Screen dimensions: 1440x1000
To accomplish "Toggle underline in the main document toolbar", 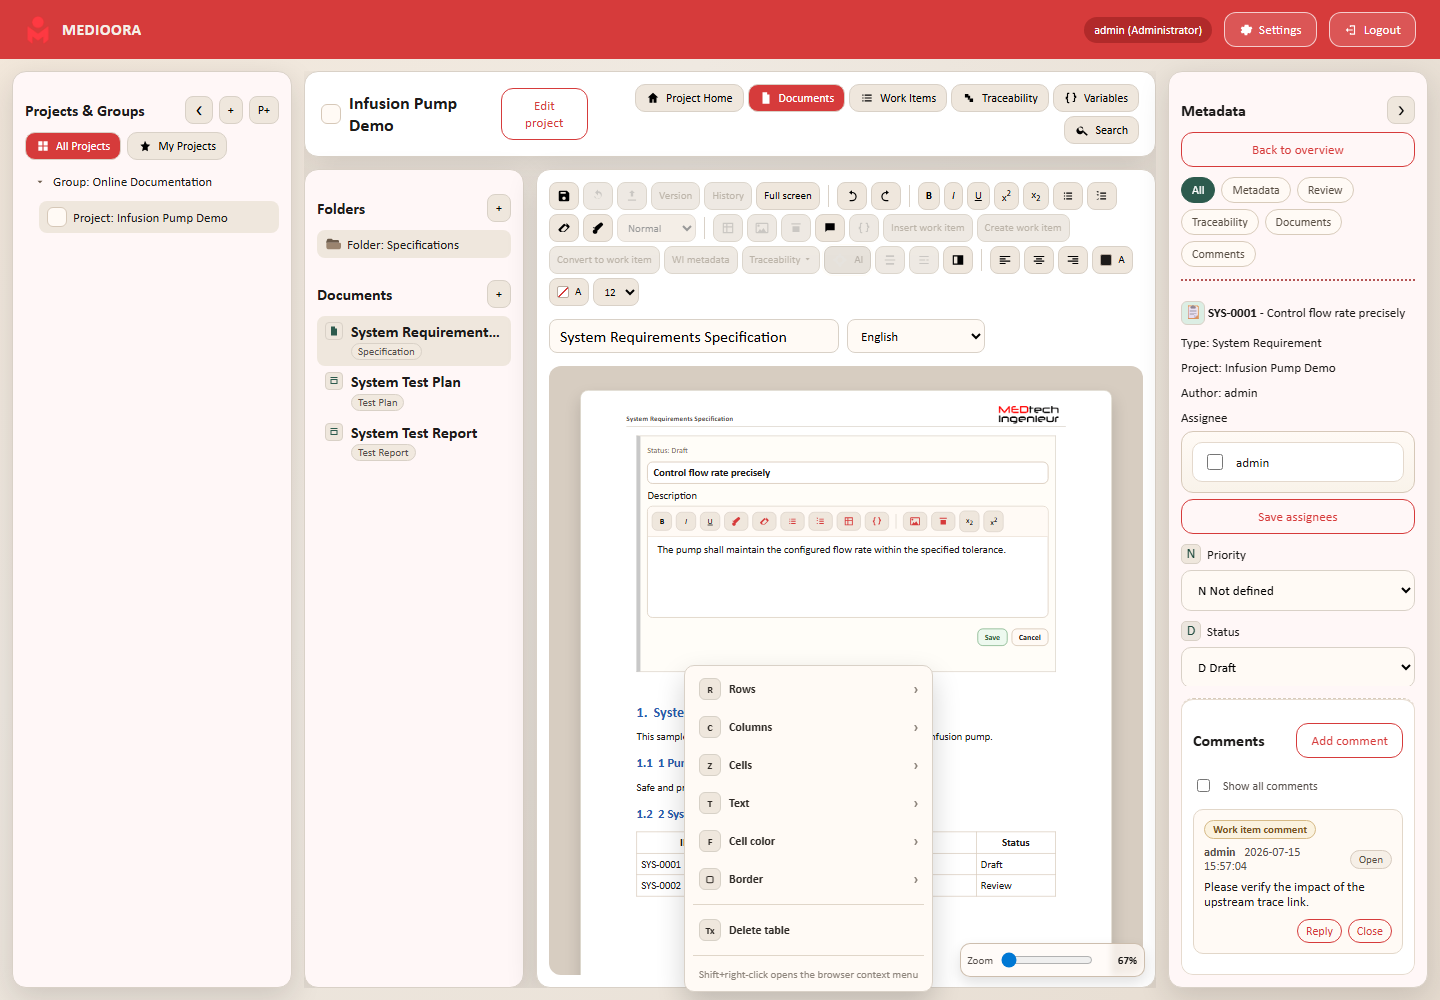I will pos(978,196).
